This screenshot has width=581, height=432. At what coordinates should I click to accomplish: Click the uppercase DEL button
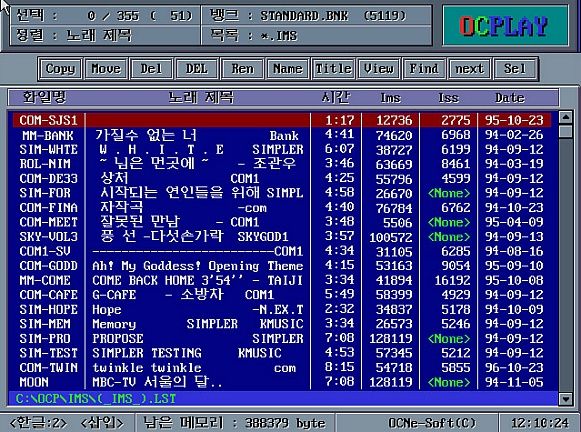[197, 69]
